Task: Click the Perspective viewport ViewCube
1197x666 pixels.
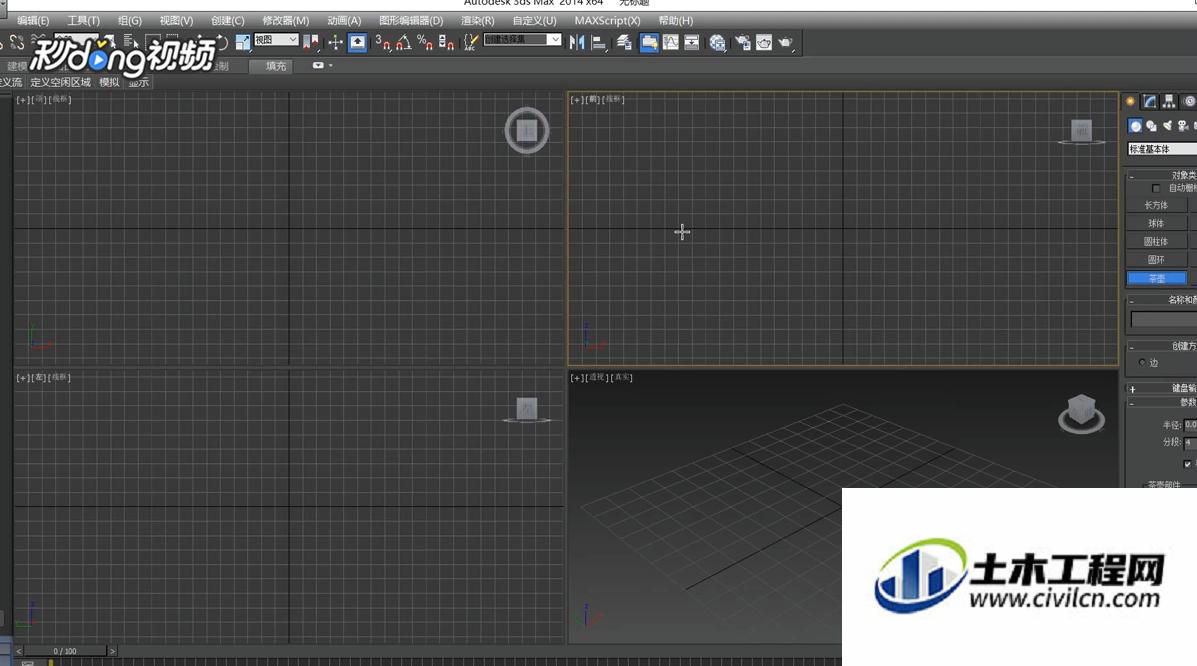Action: coord(1081,413)
